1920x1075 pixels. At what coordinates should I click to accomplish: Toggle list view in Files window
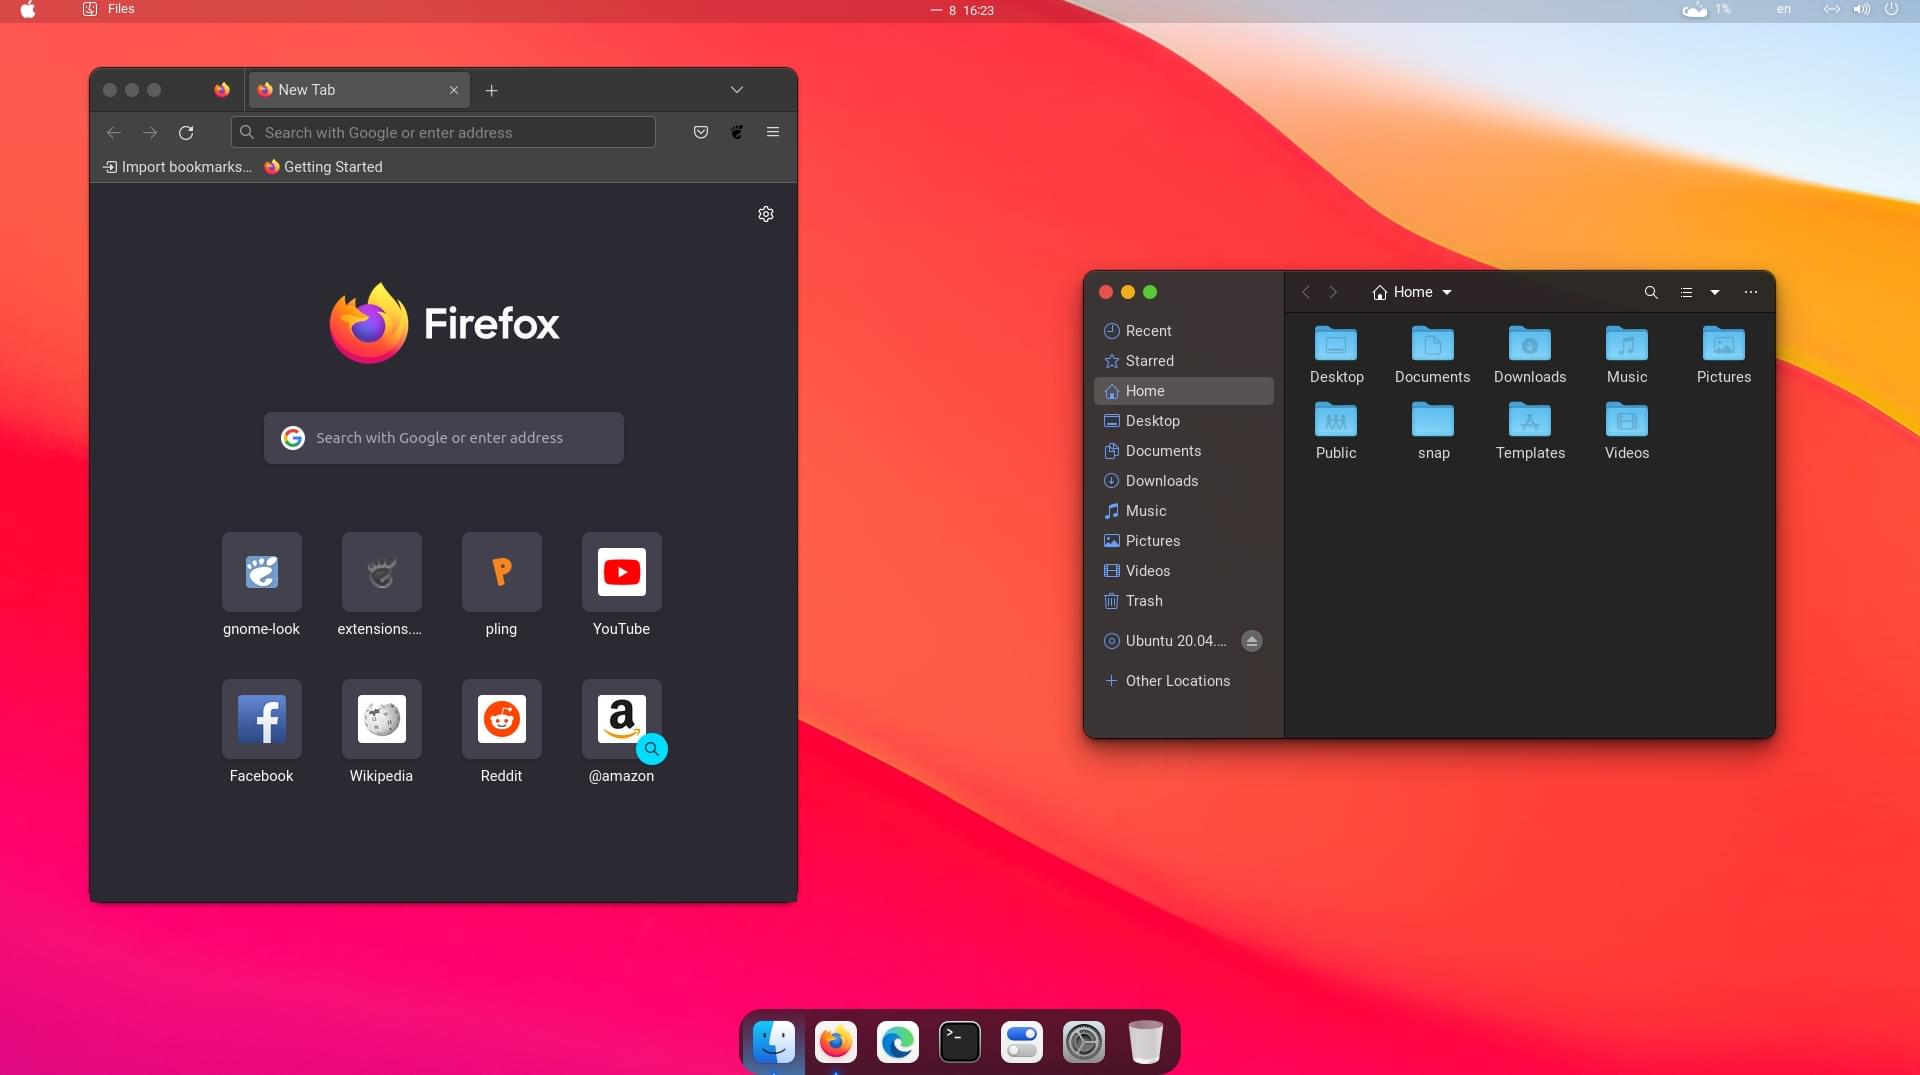1686,292
